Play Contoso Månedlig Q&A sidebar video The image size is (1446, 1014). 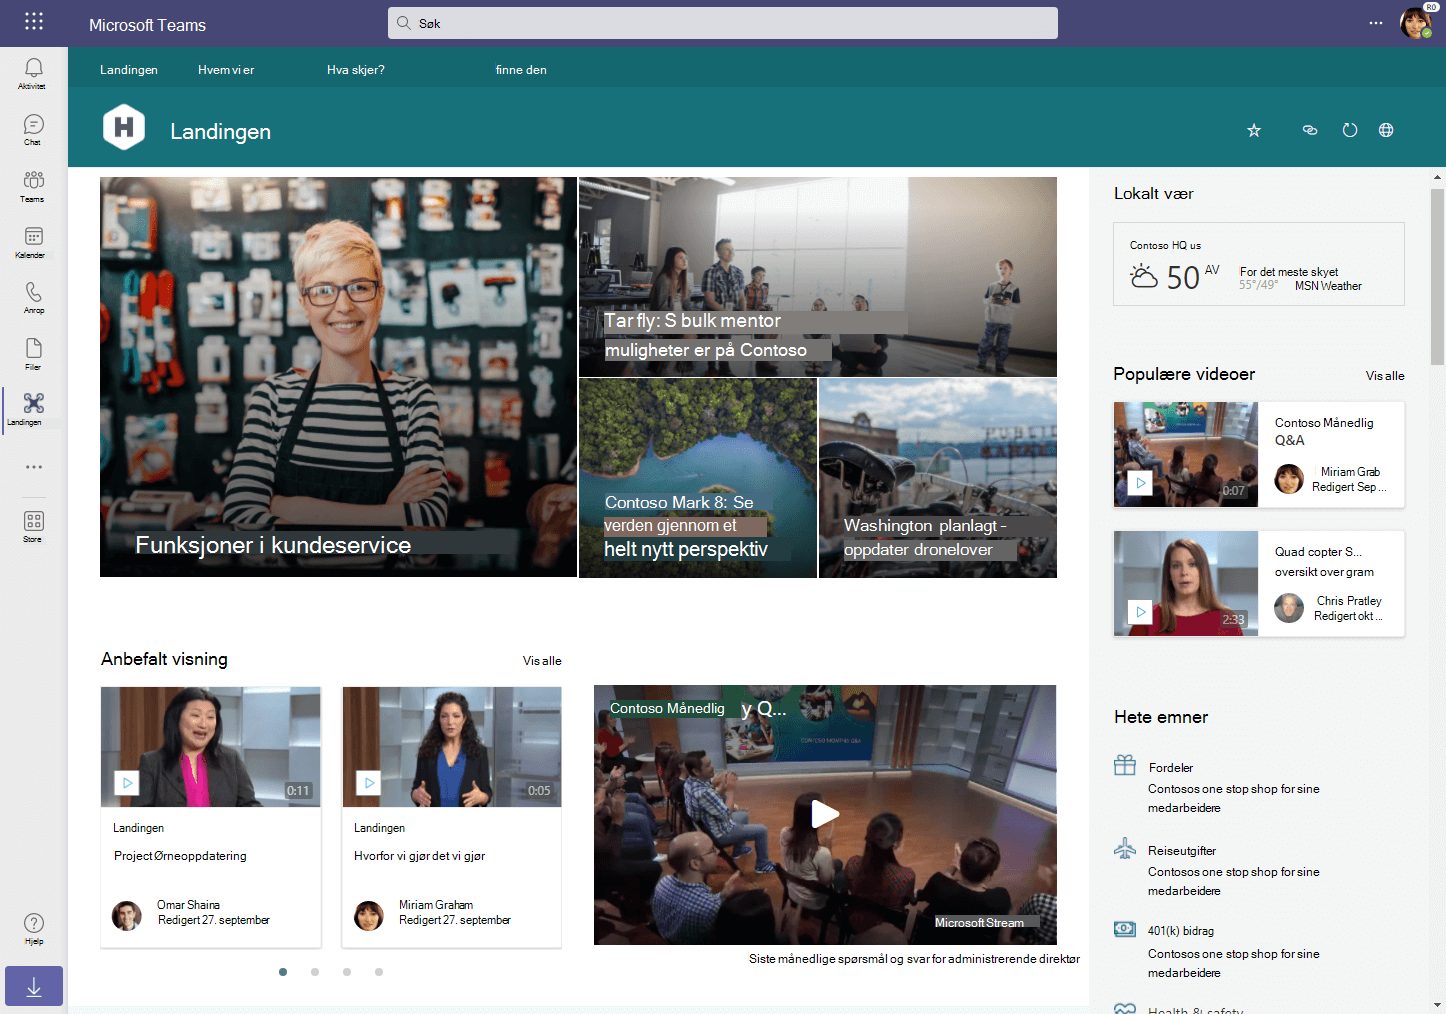tap(1140, 483)
